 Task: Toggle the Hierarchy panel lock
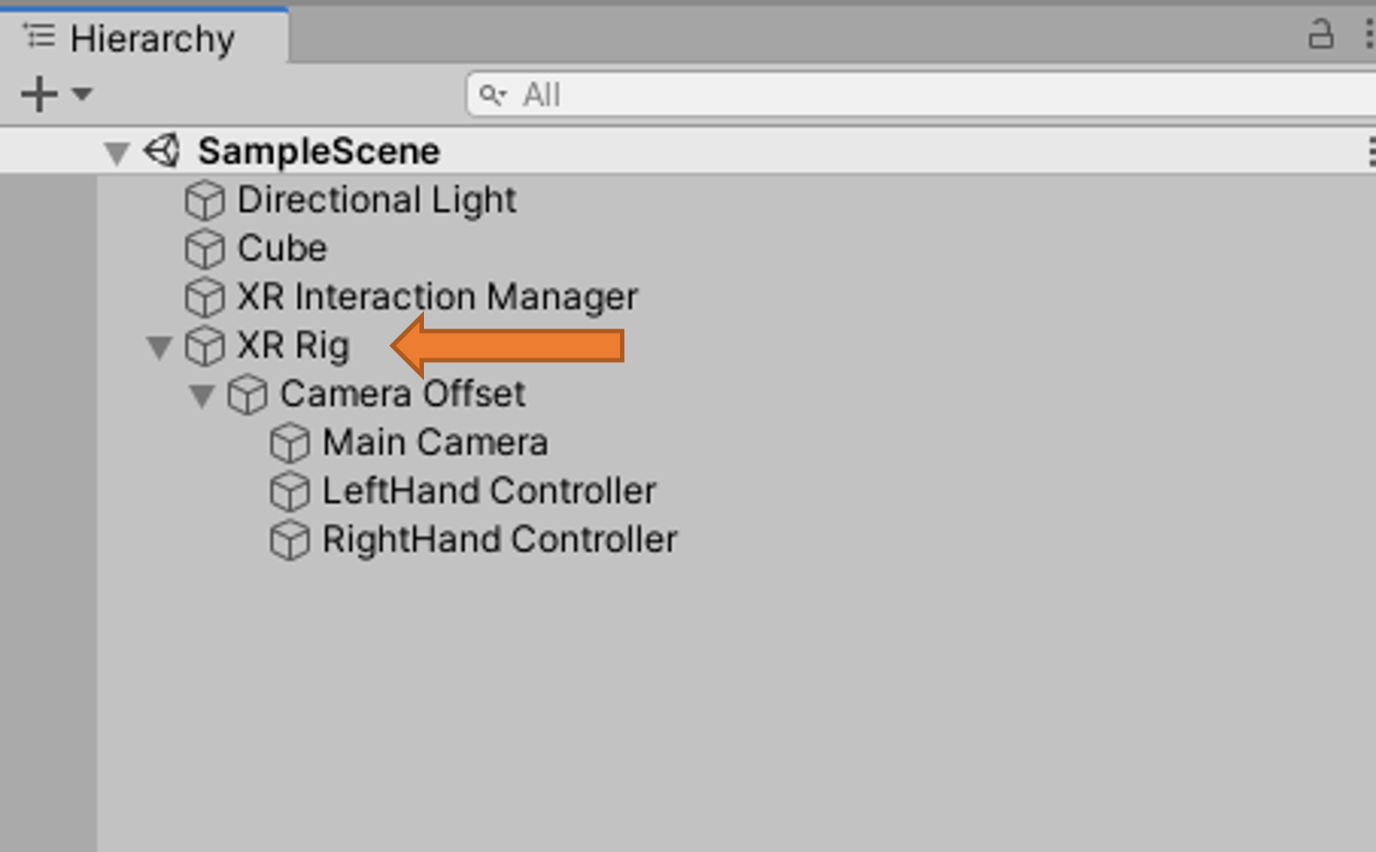[x=1321, y=35]
